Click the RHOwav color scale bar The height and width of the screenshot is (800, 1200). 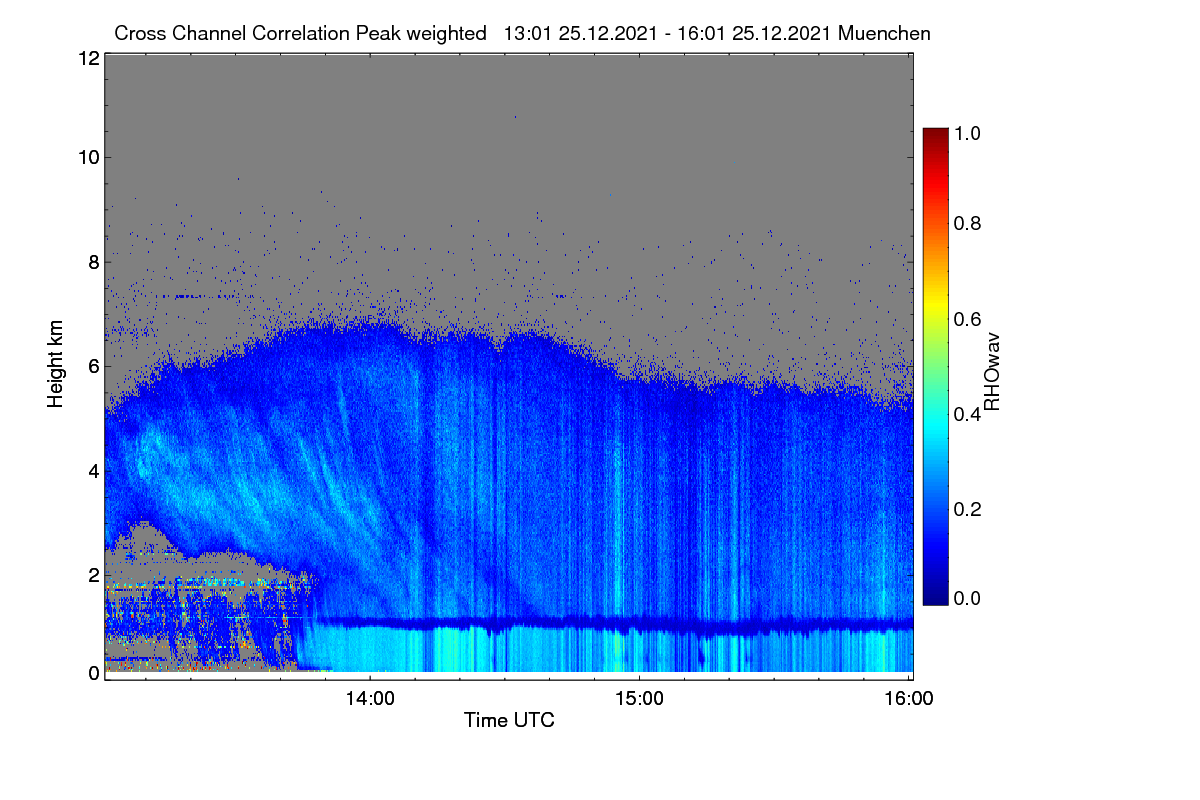click(934, 366)
